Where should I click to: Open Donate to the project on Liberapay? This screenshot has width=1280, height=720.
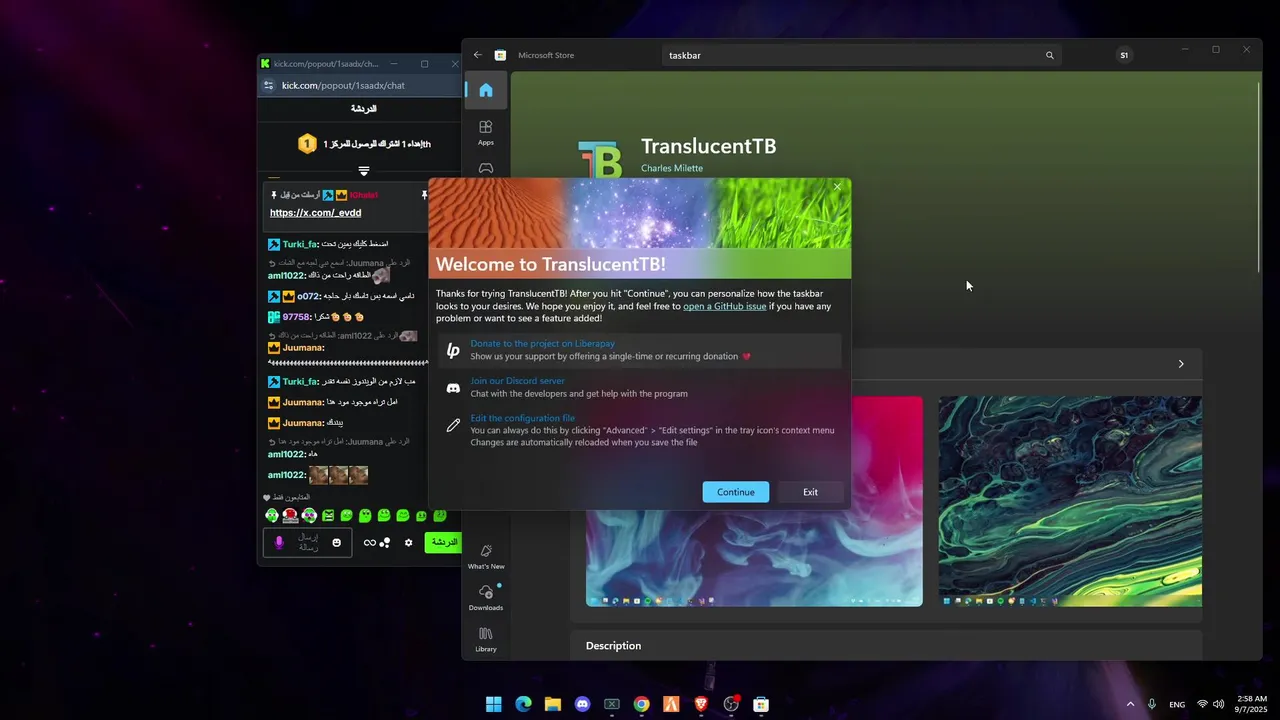(x=543, y=343)
